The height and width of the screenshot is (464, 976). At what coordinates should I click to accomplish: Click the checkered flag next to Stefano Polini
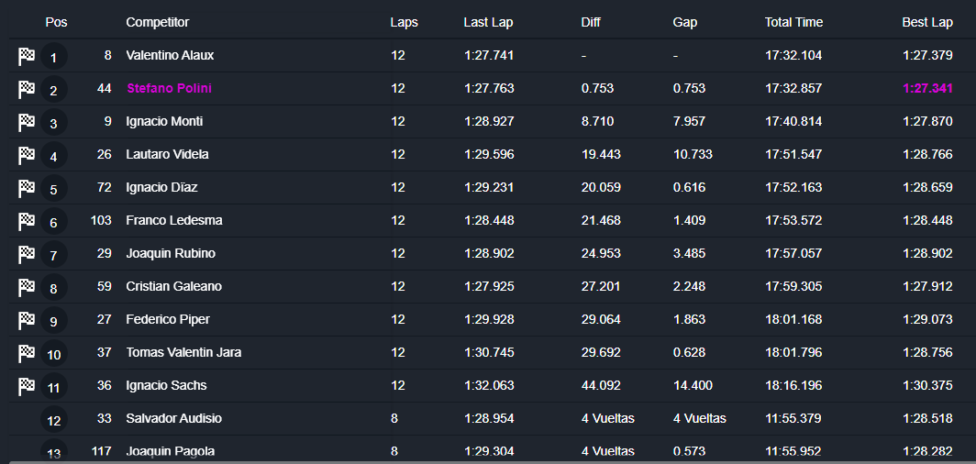[x=26, y=90]
